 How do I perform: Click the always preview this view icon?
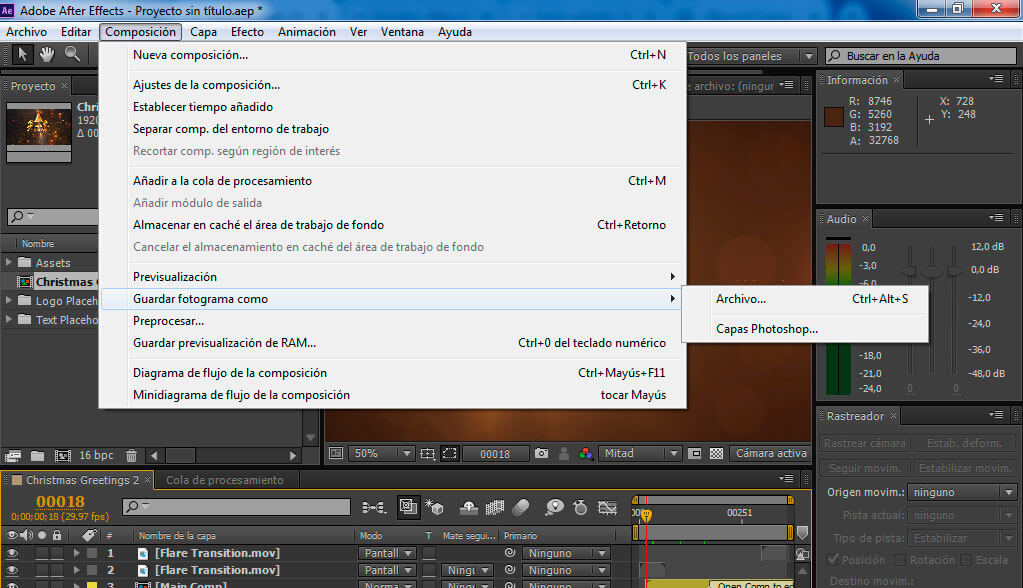tap(336, 453)
